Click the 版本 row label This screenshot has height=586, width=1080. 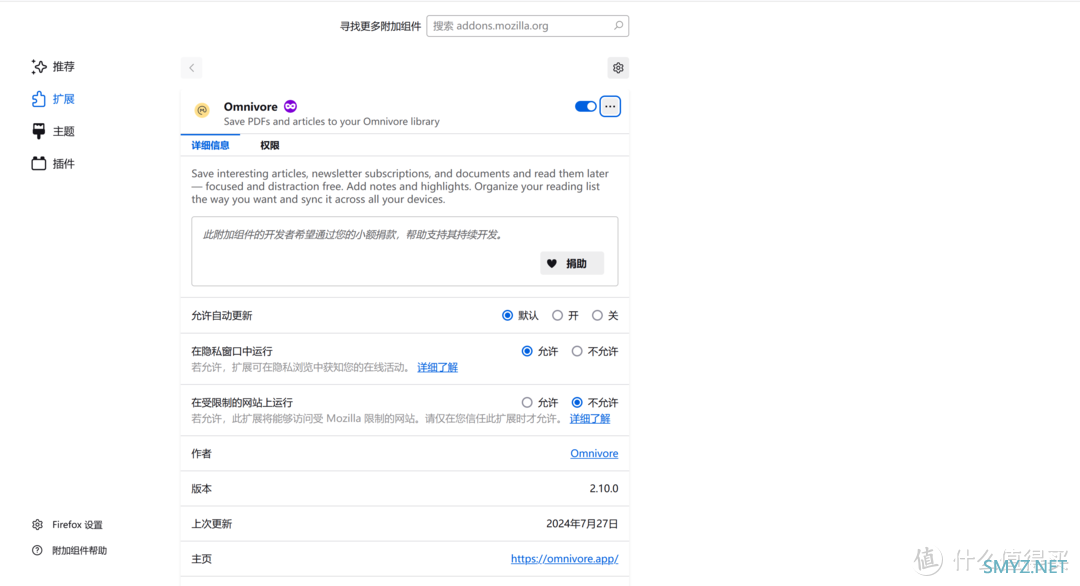point(202,488)
